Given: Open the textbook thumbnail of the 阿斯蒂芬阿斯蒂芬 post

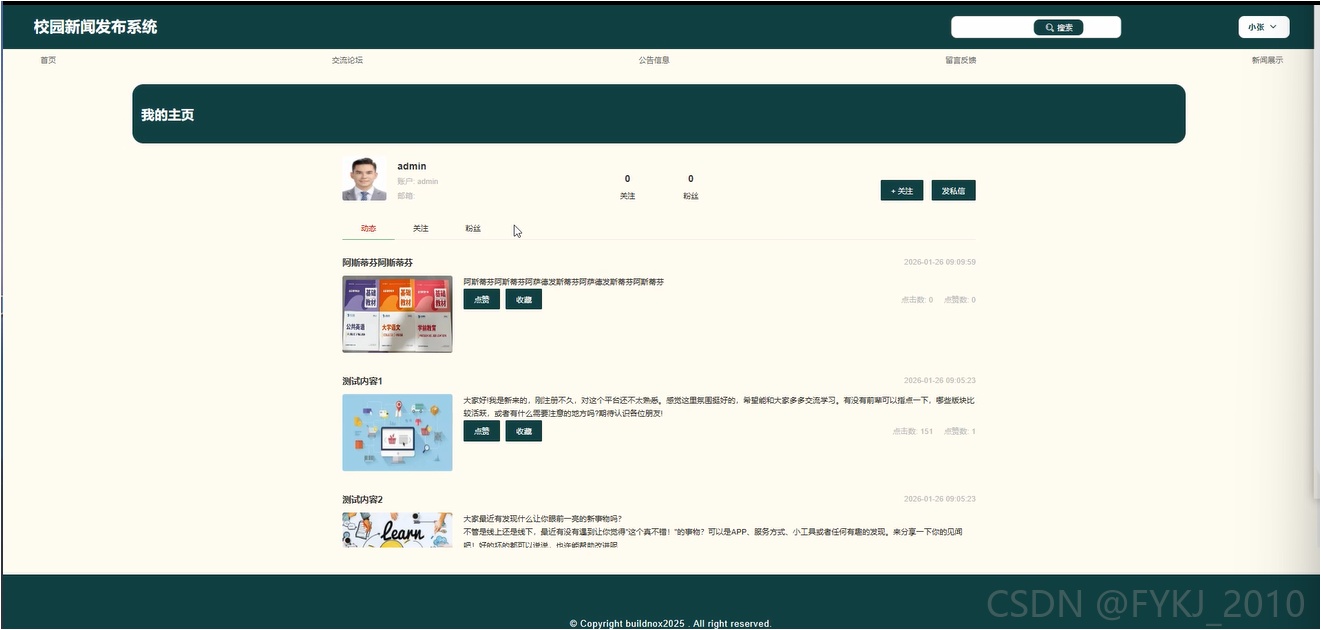Looking at the screenshot, I should pos(397,314).
